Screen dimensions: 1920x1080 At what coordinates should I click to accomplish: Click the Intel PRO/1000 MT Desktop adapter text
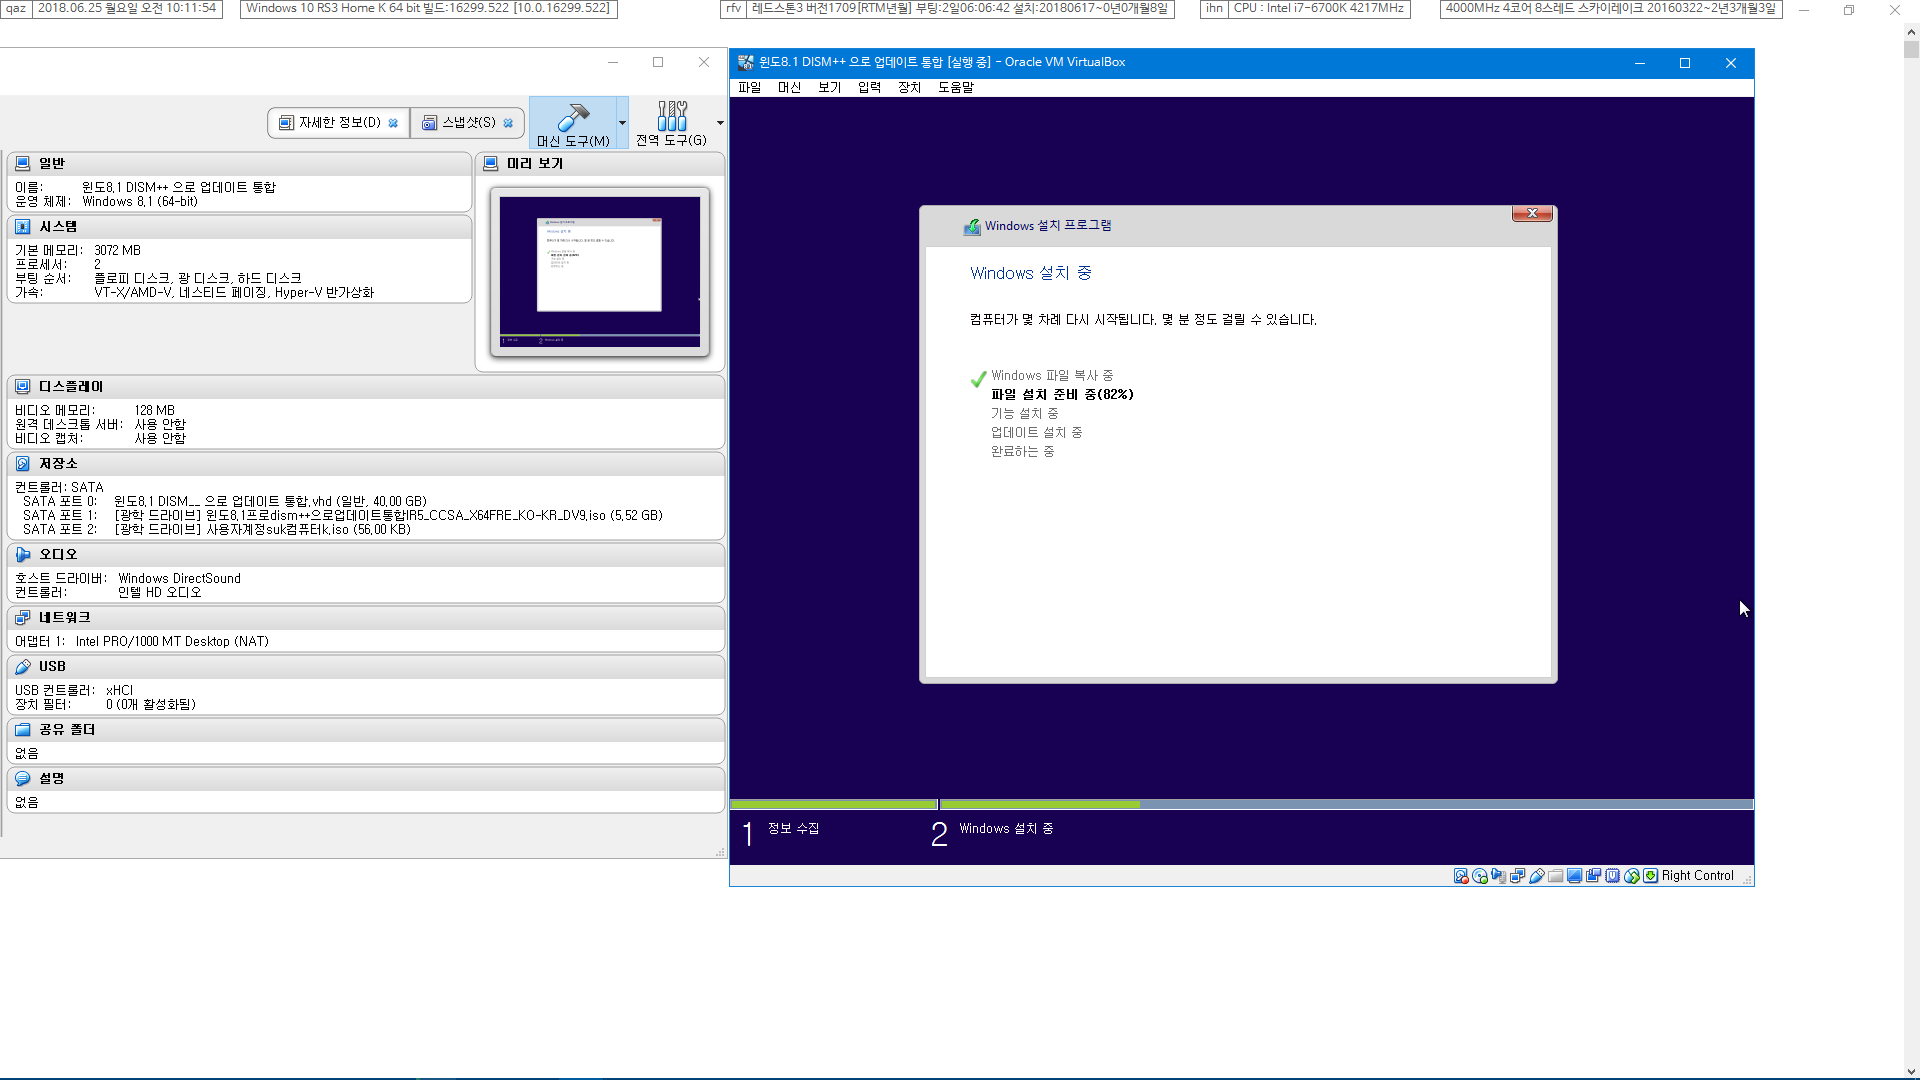pyautogui.click(x=172, y=642)
